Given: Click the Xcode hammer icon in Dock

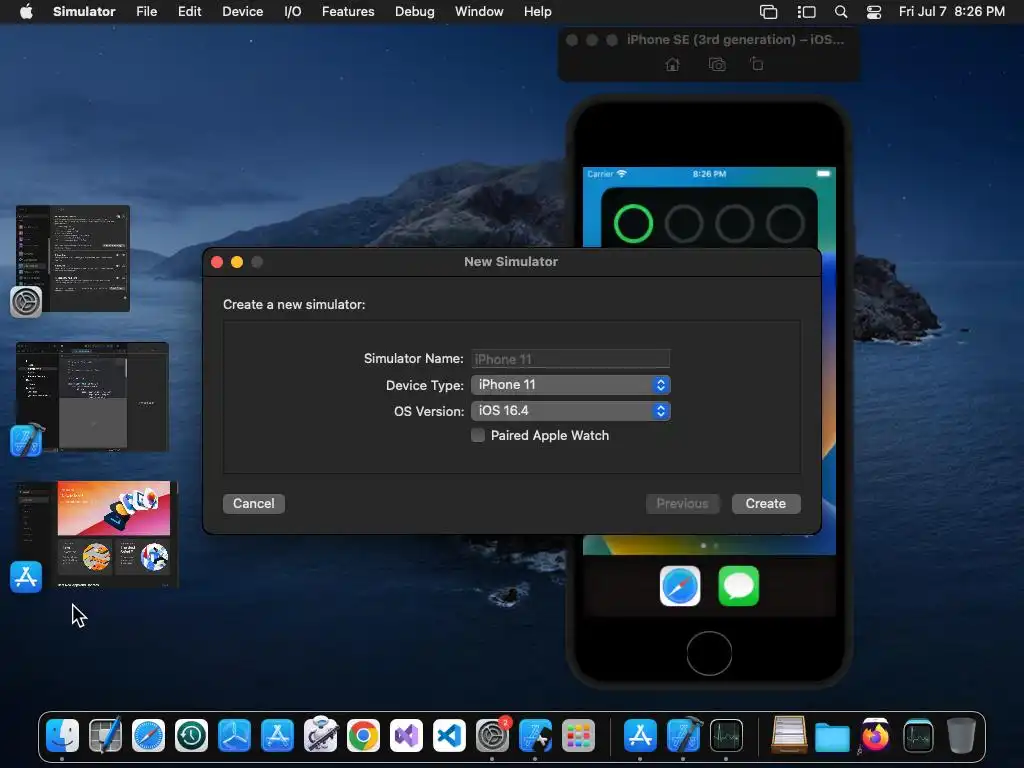Looking at the screenshot, I should (x=683, y=736).
